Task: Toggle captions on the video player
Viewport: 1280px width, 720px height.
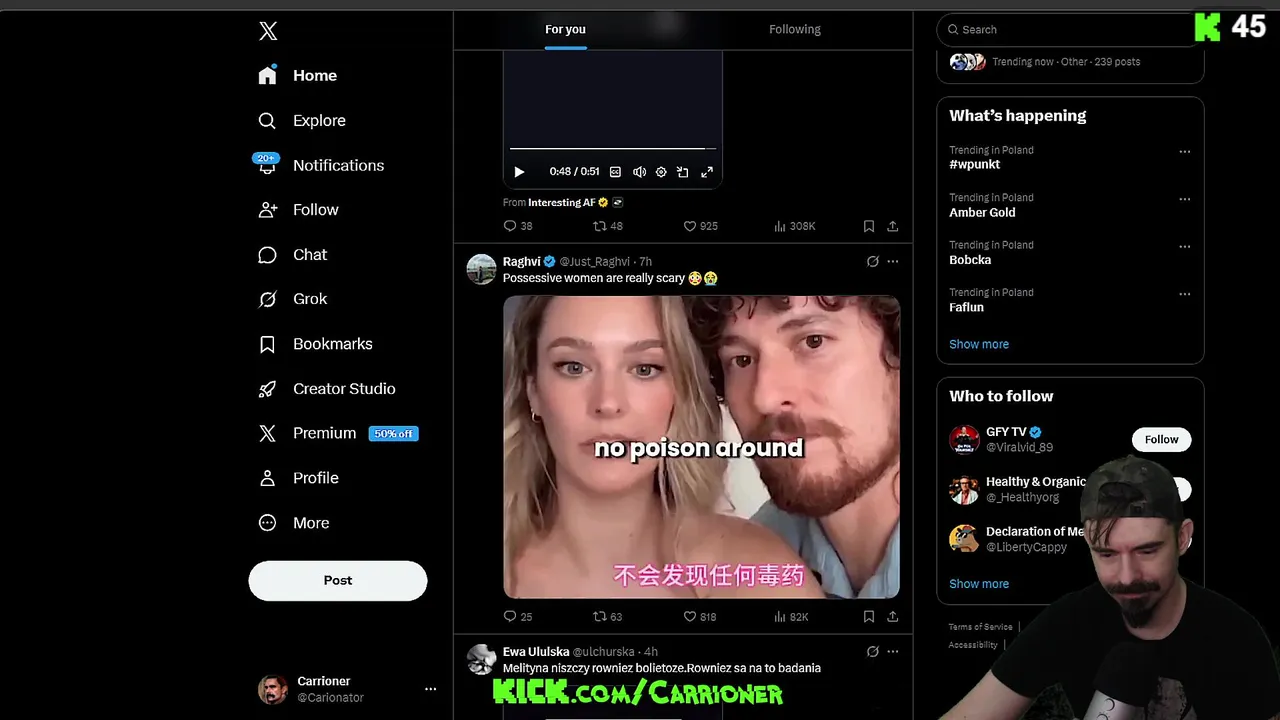Action: 615,172
